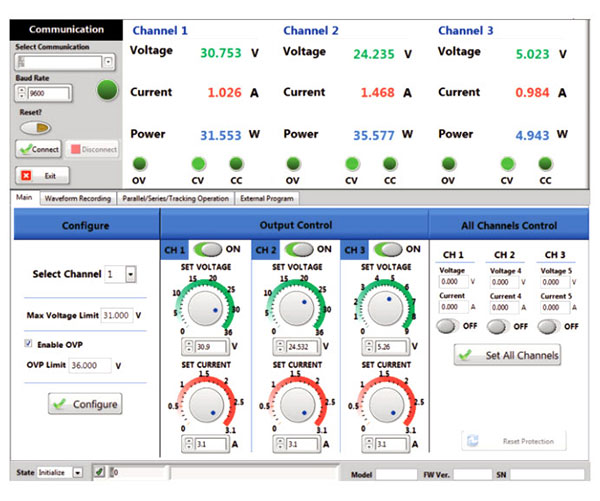Click All Channels Current 5 field
The image size is (600, 501).
[555, 307]
